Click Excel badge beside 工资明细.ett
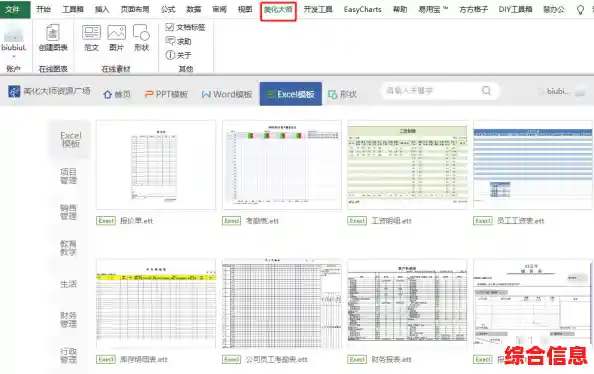This screenshot has height=374, width=594. click(357, 221)
